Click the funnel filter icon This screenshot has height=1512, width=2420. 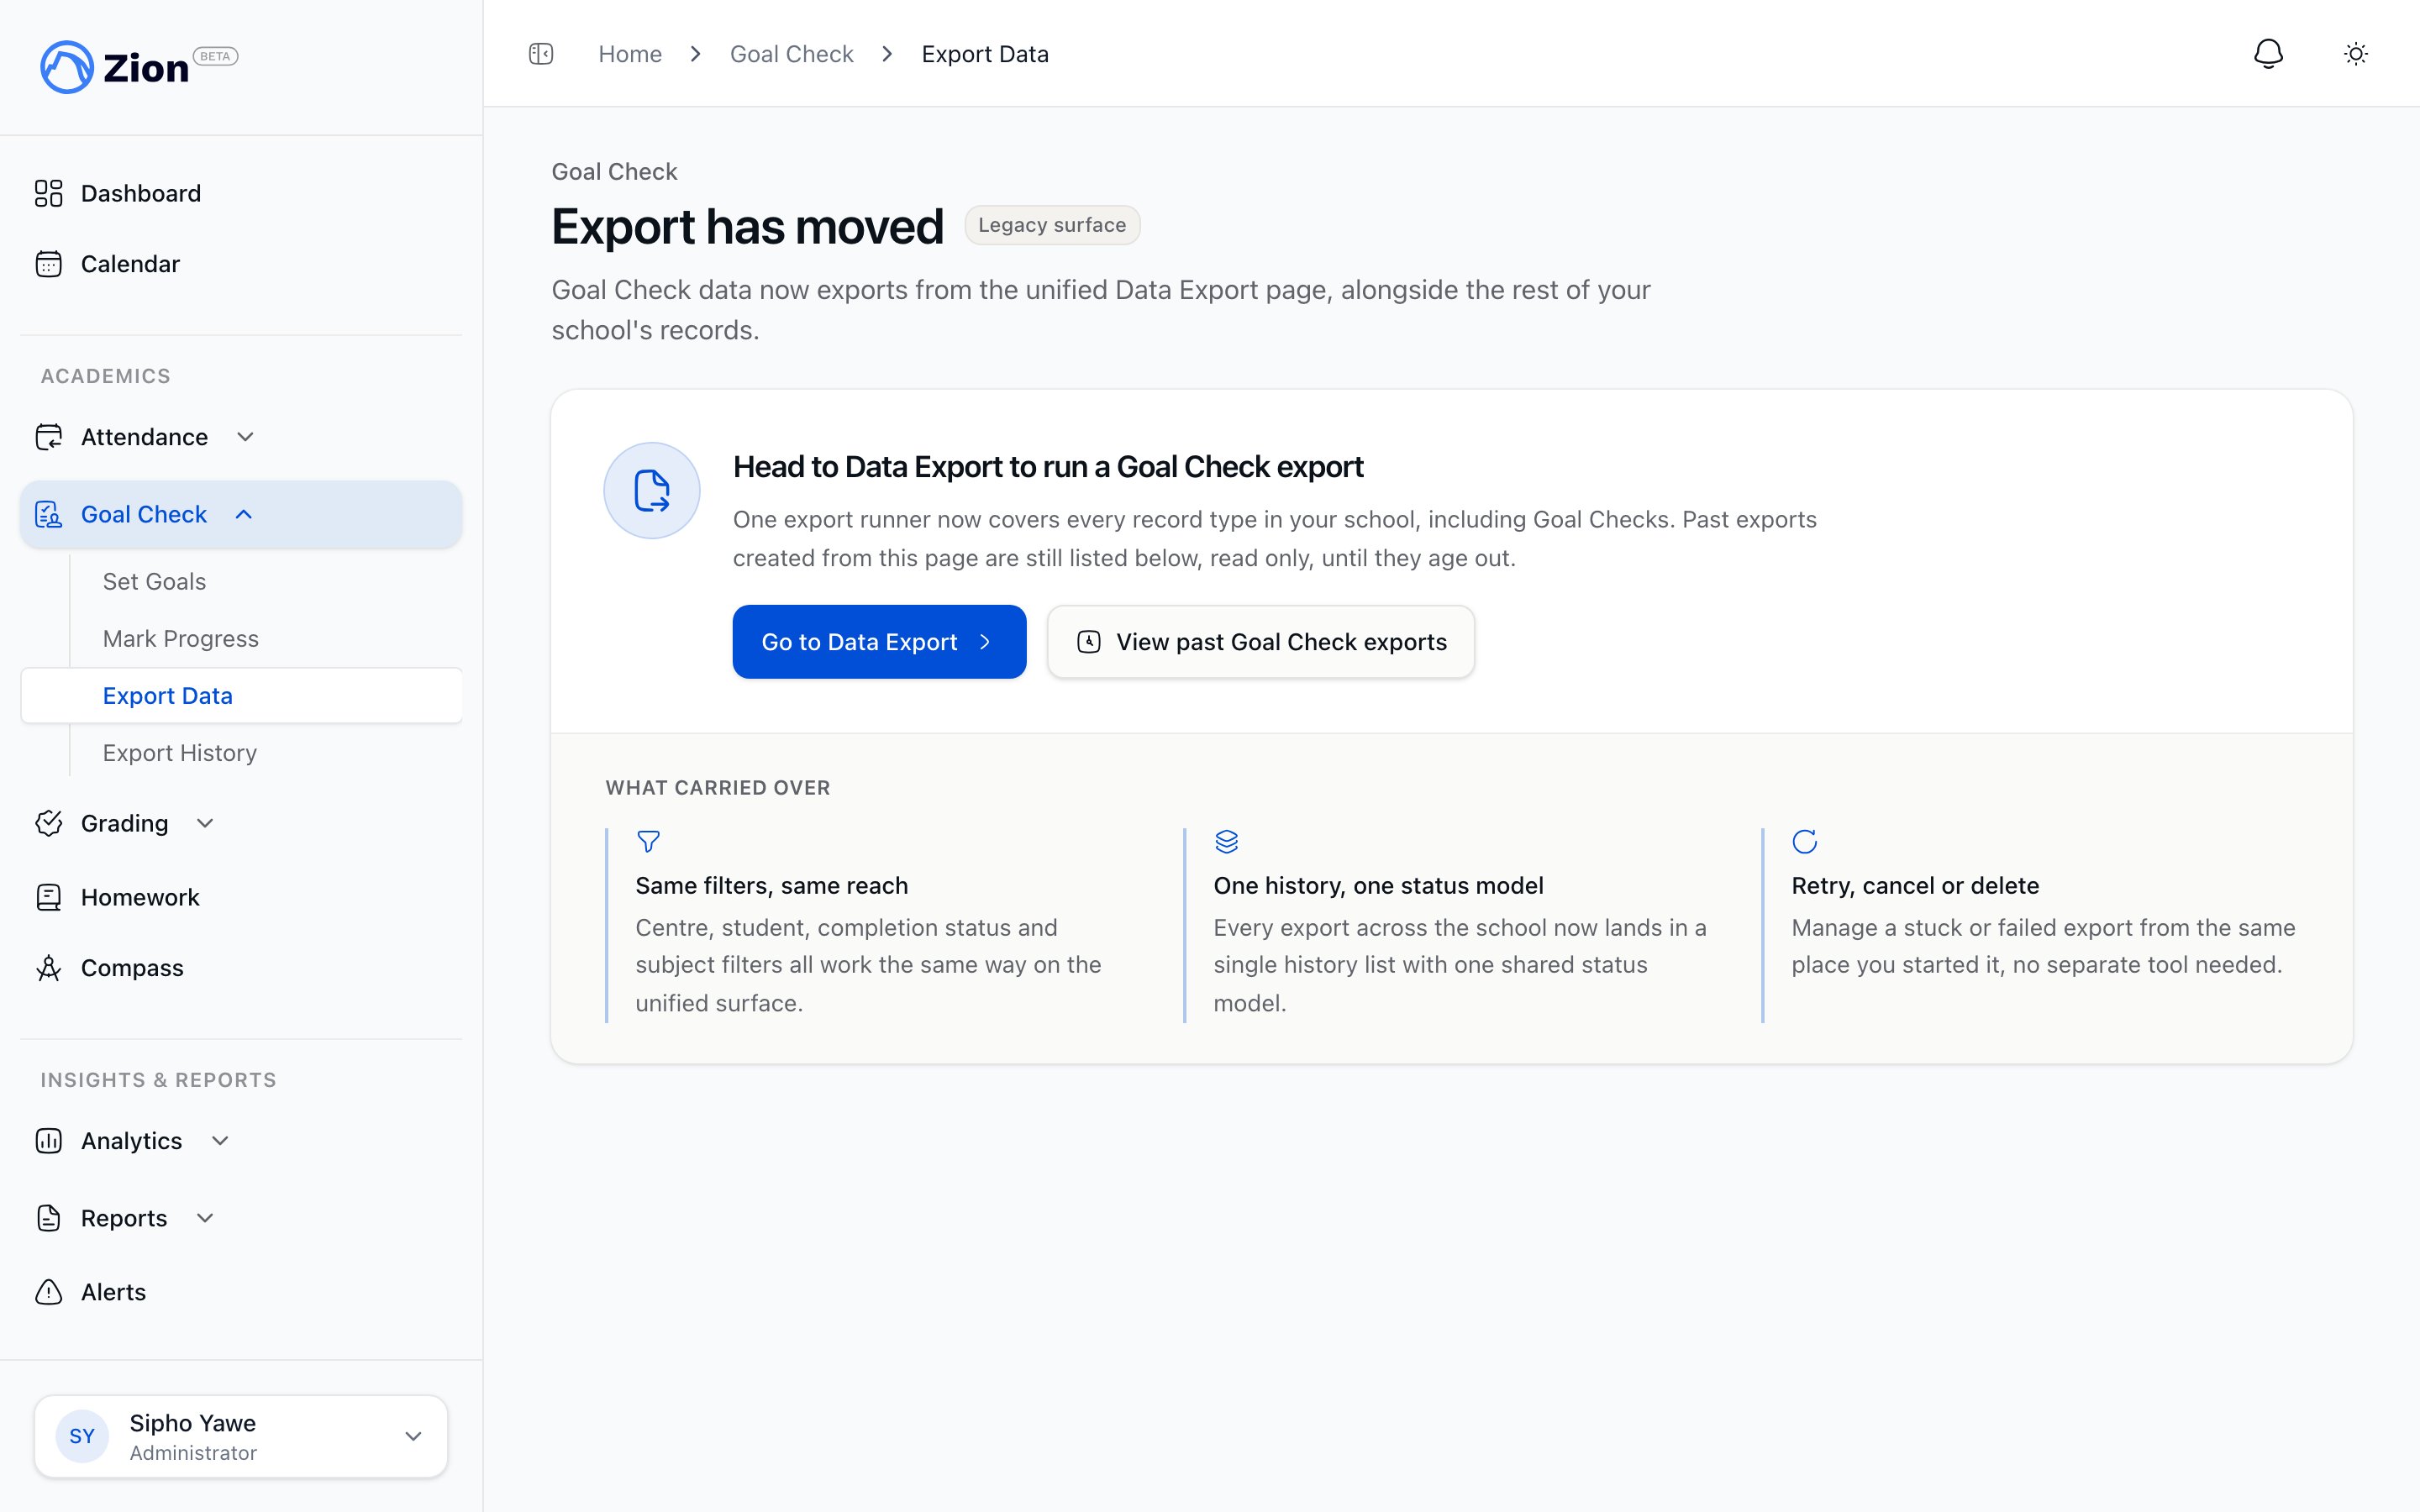tap(648, 842)
